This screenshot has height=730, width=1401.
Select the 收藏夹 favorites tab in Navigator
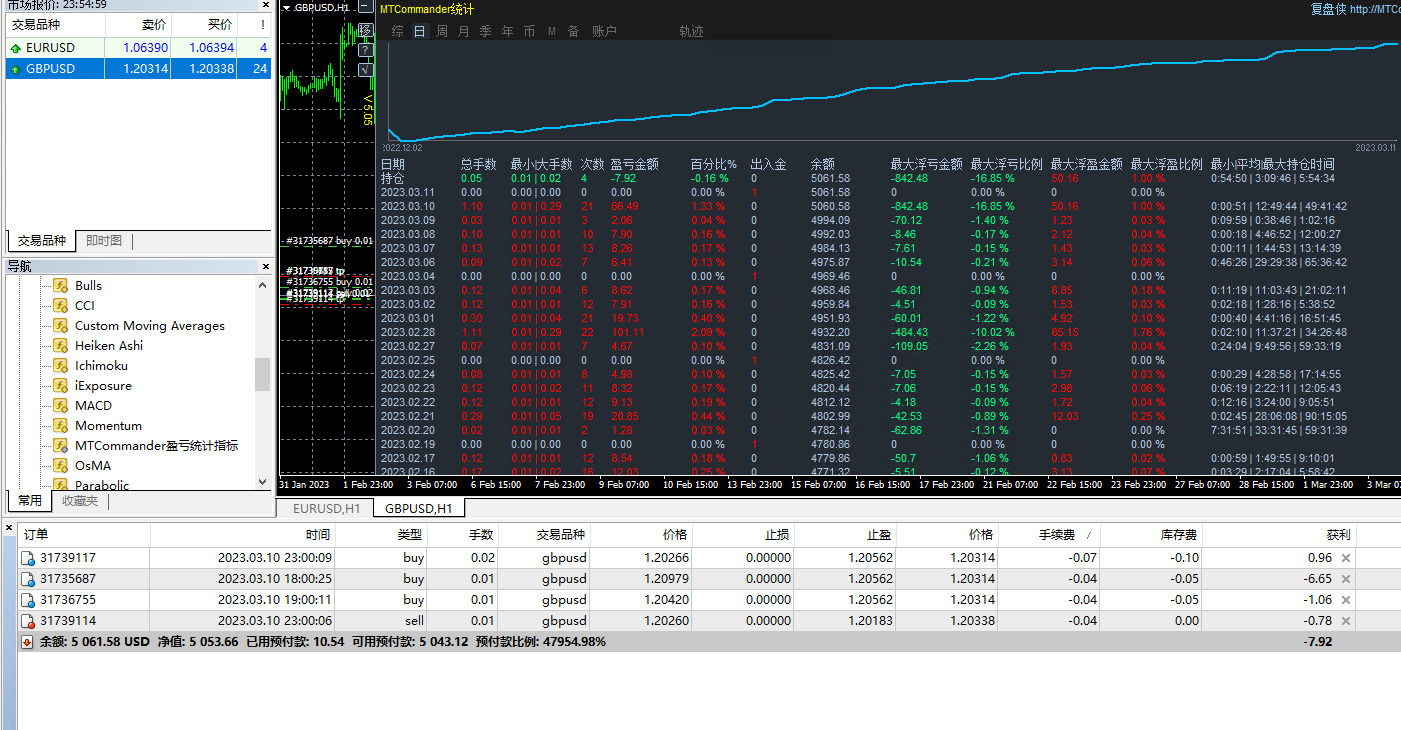pyautogui.click(x=80, y=501)
